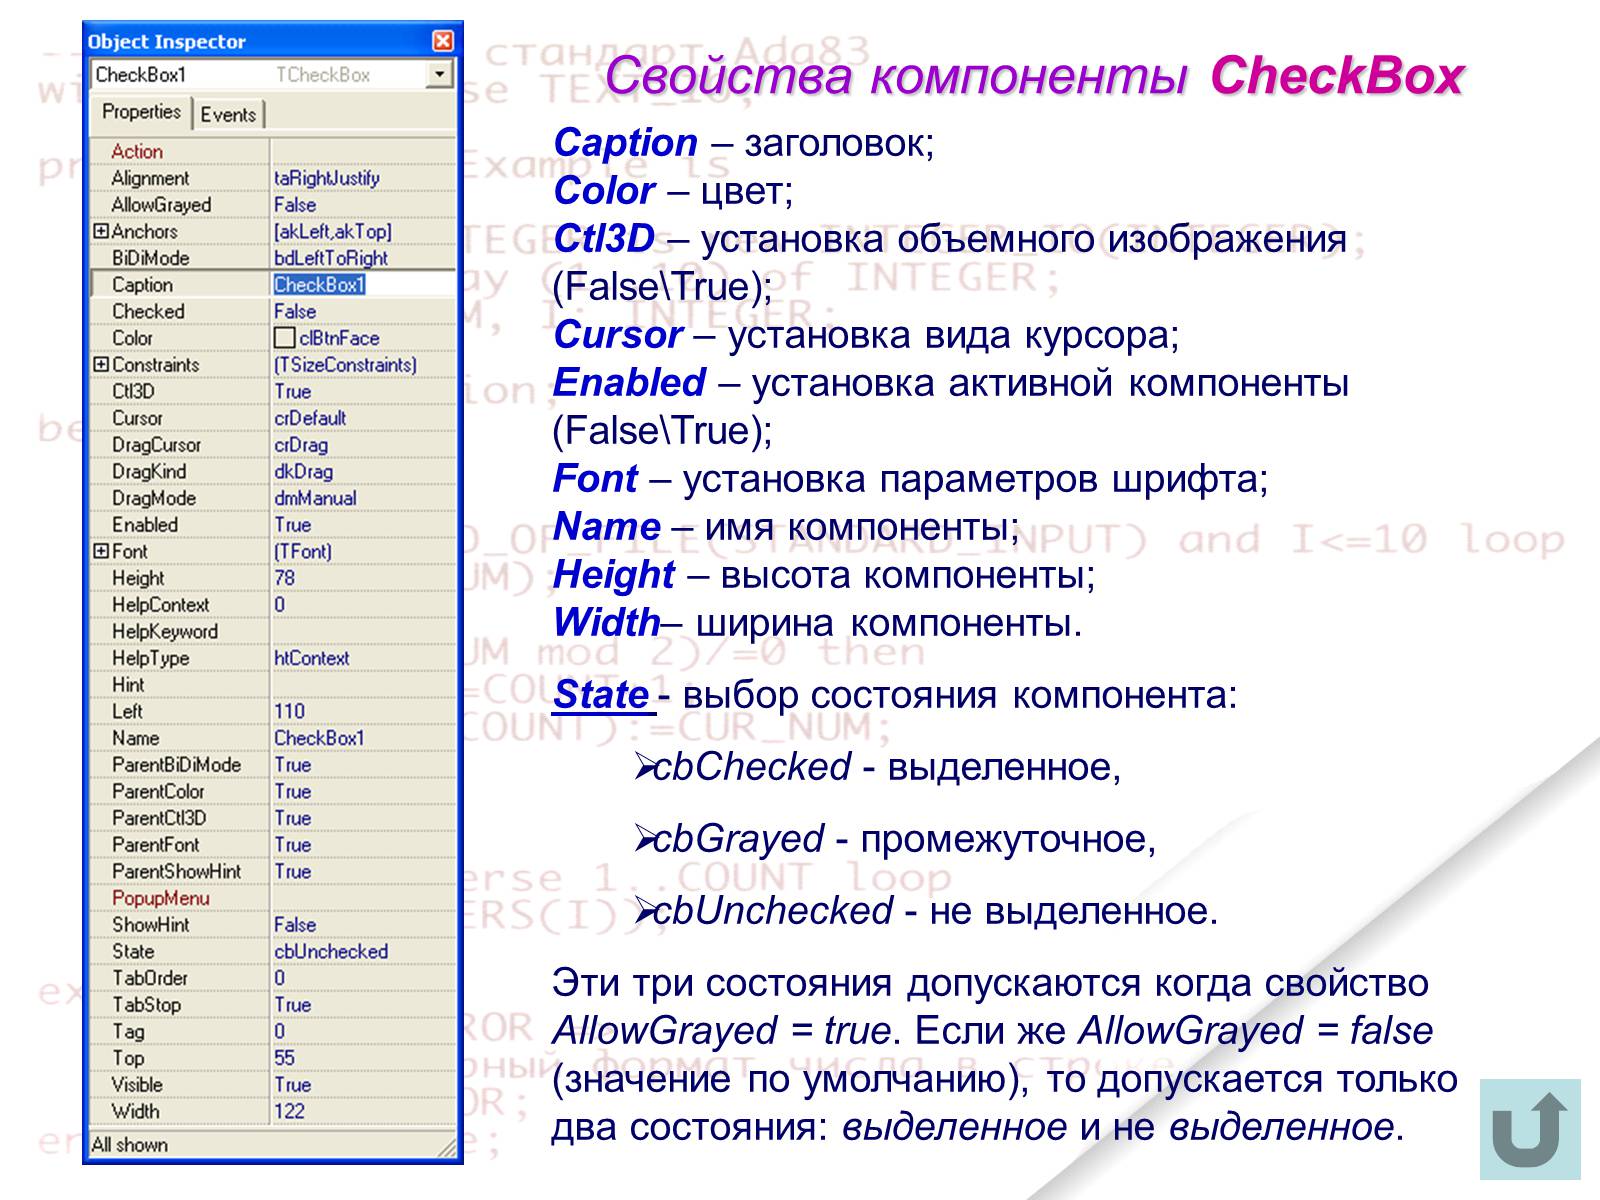
Task: Select the TabStop property row
Action: tap(272, 1005)
